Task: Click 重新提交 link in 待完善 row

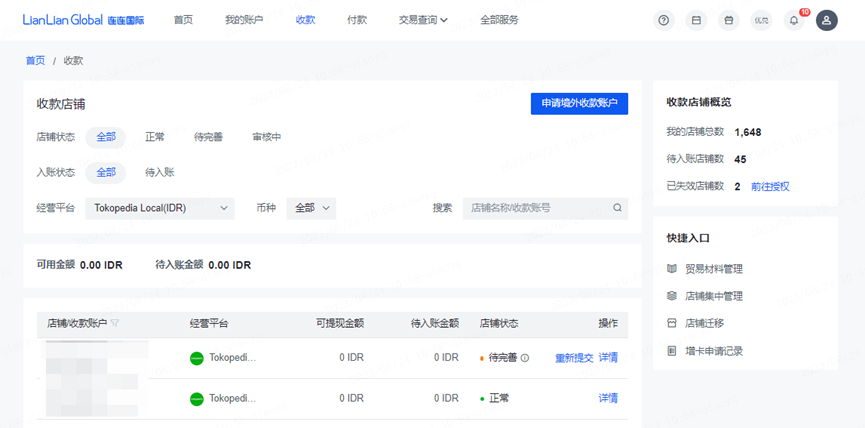Action: point(574,358)
